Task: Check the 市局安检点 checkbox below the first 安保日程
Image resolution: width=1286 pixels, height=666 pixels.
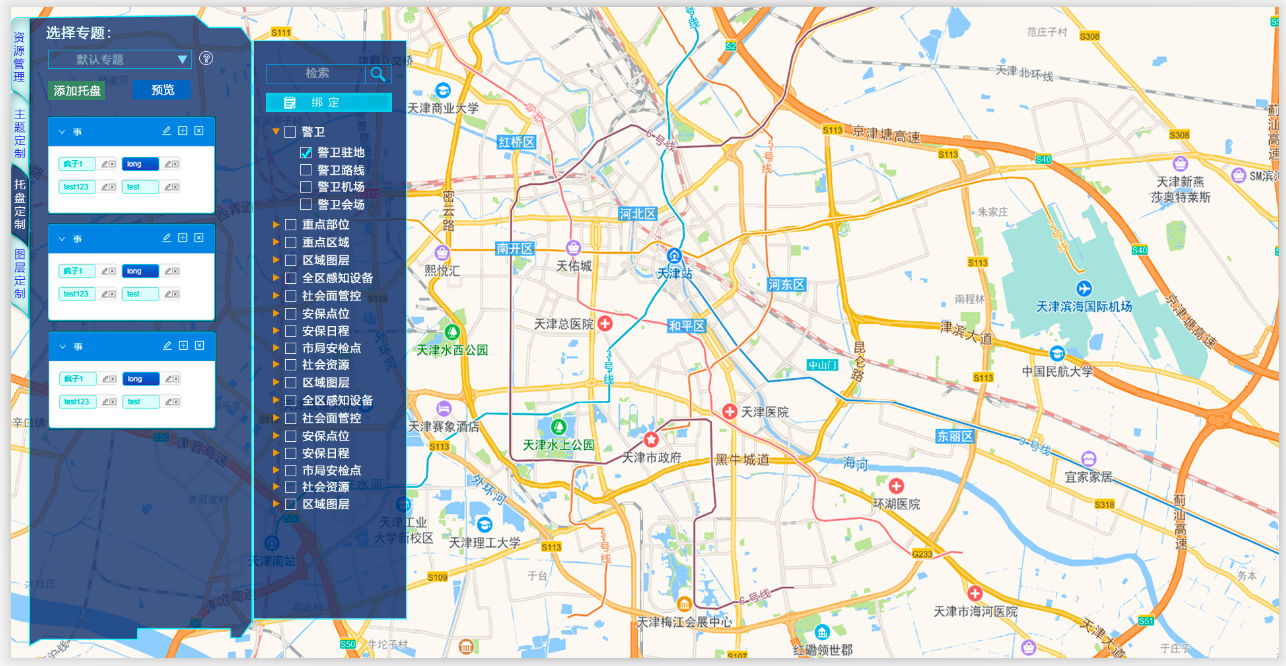Action: point(291,348)
